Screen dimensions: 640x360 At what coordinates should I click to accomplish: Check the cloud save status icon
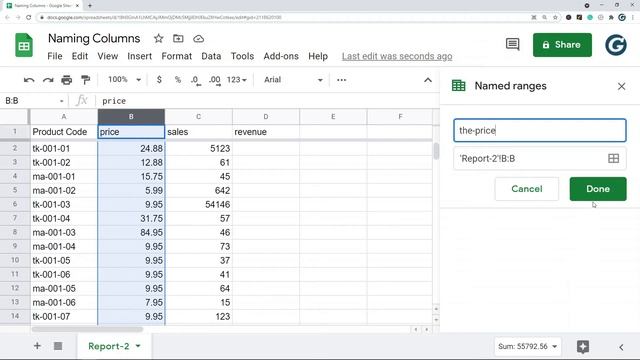[x=198, y=39]
